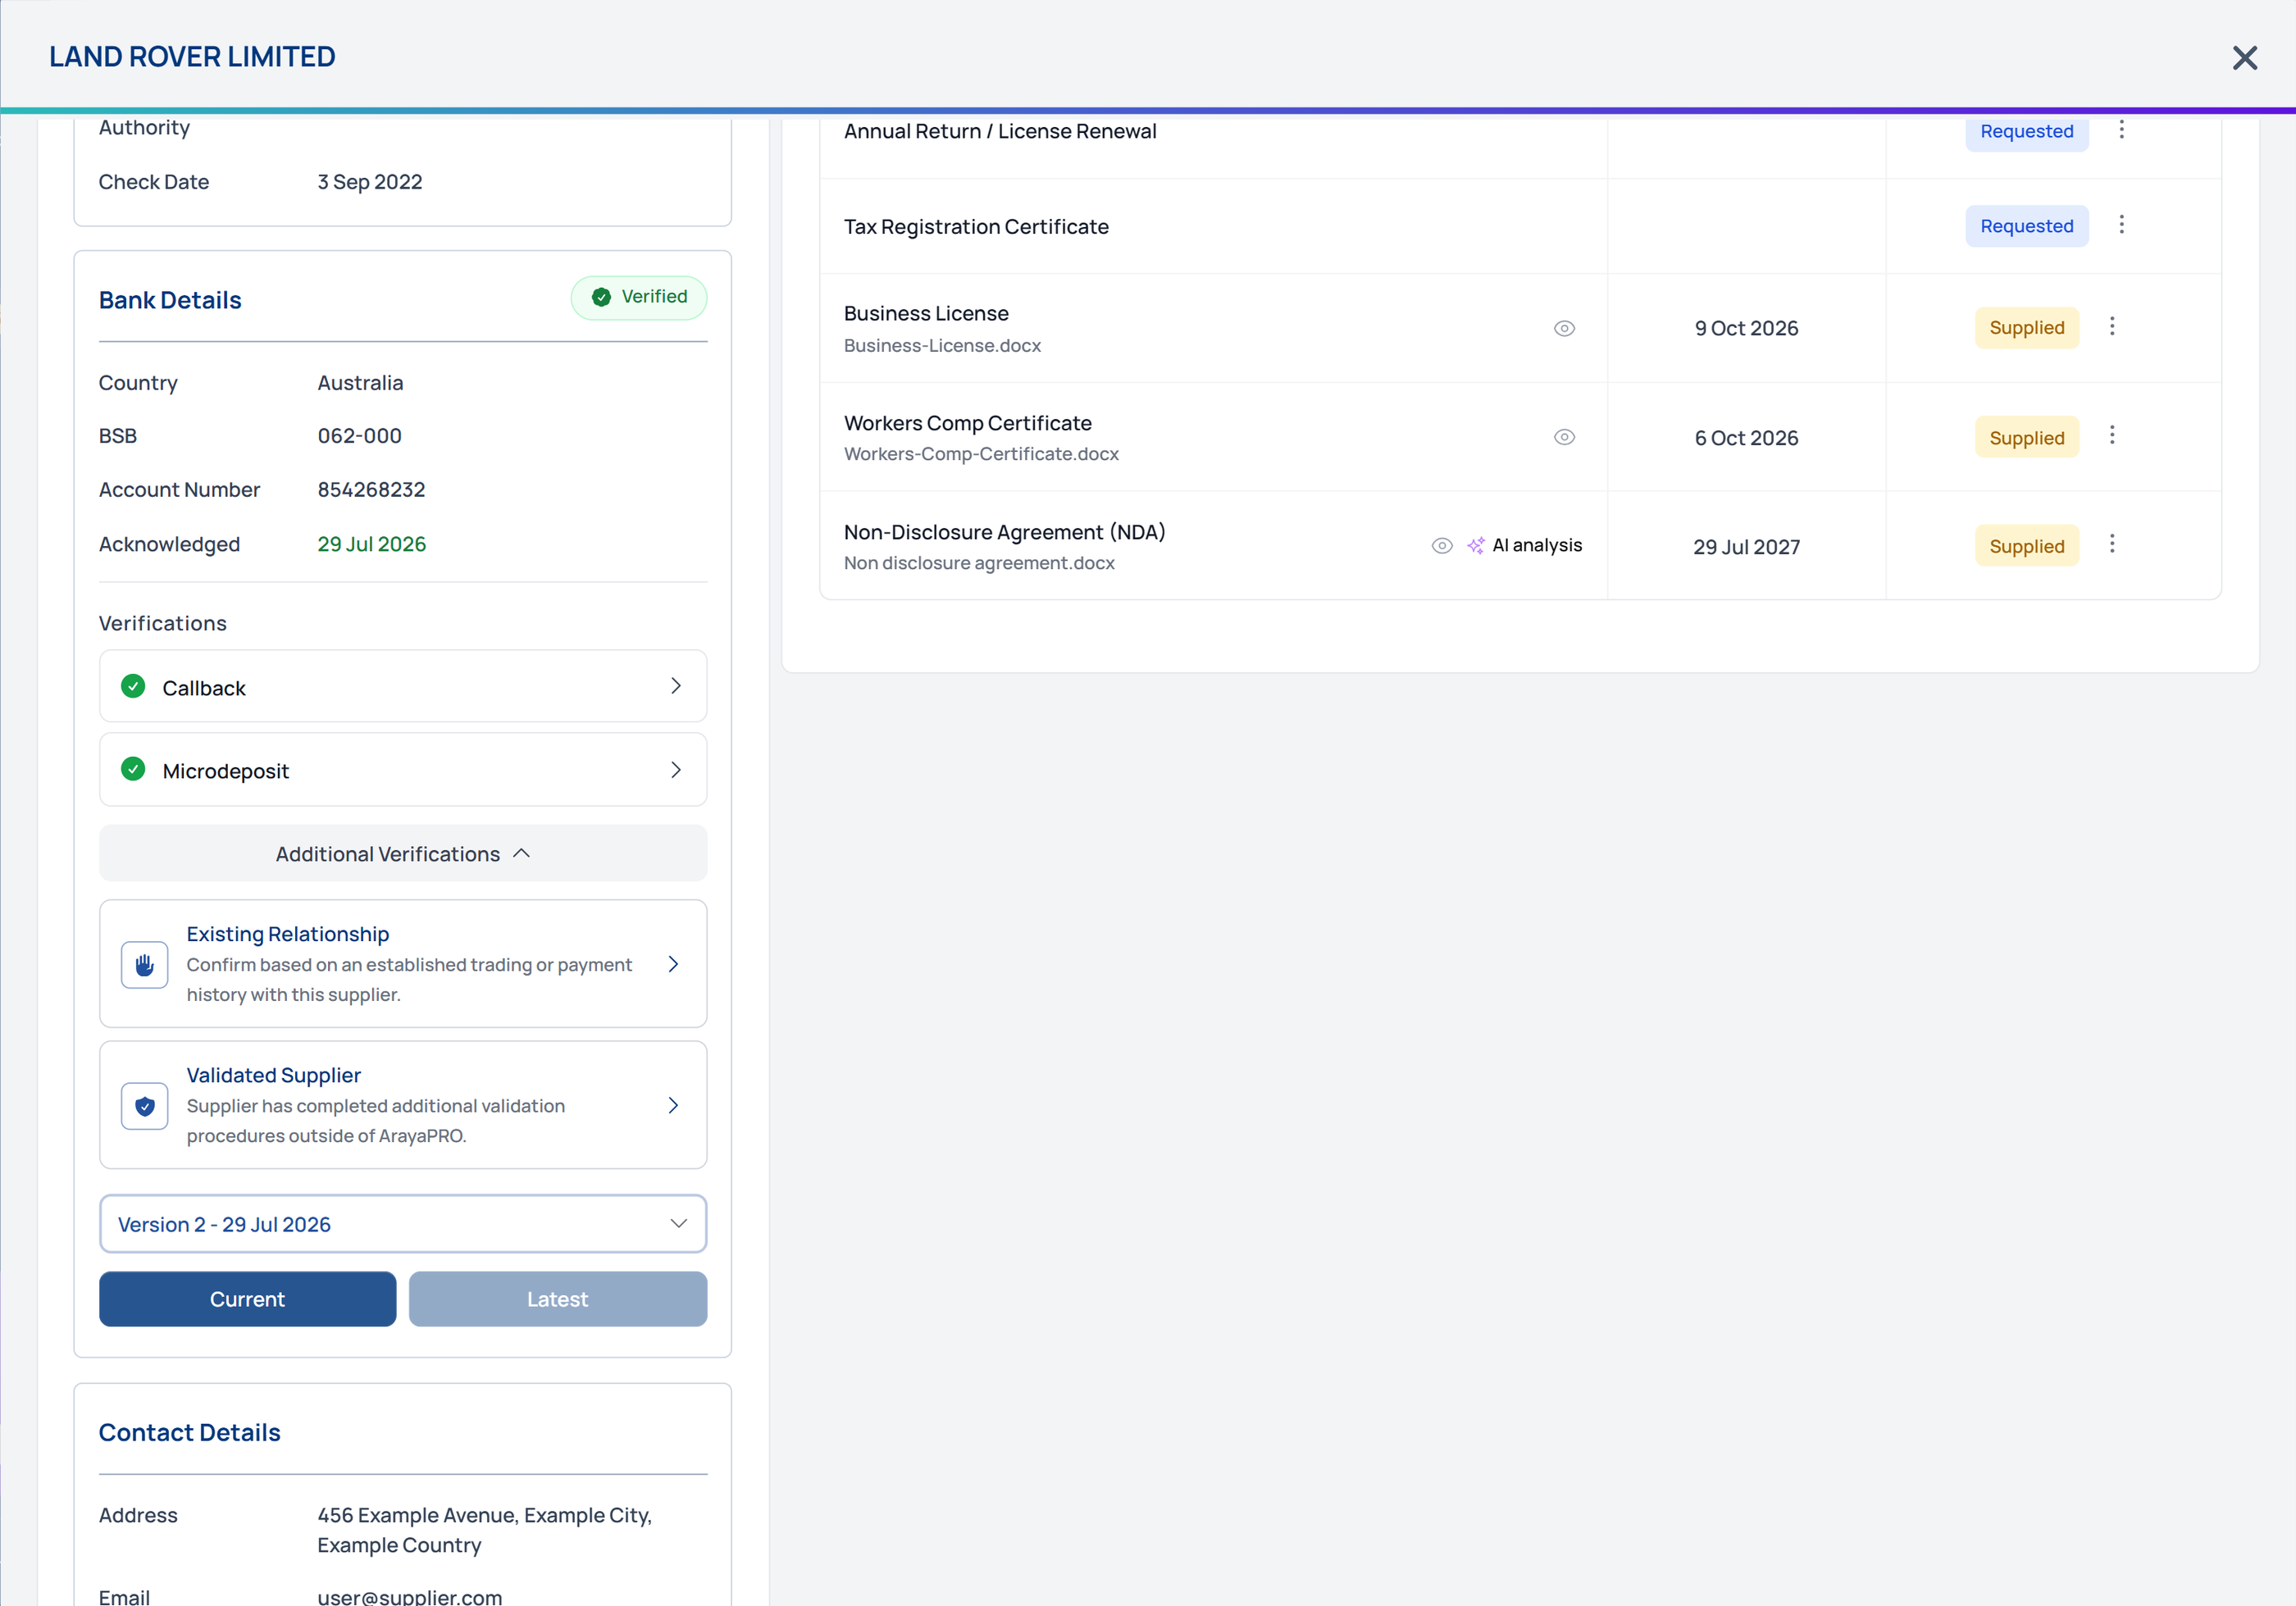Expand the Callback verification chevron
The image size is (2296, 1606).
click(x=675, y=686)
